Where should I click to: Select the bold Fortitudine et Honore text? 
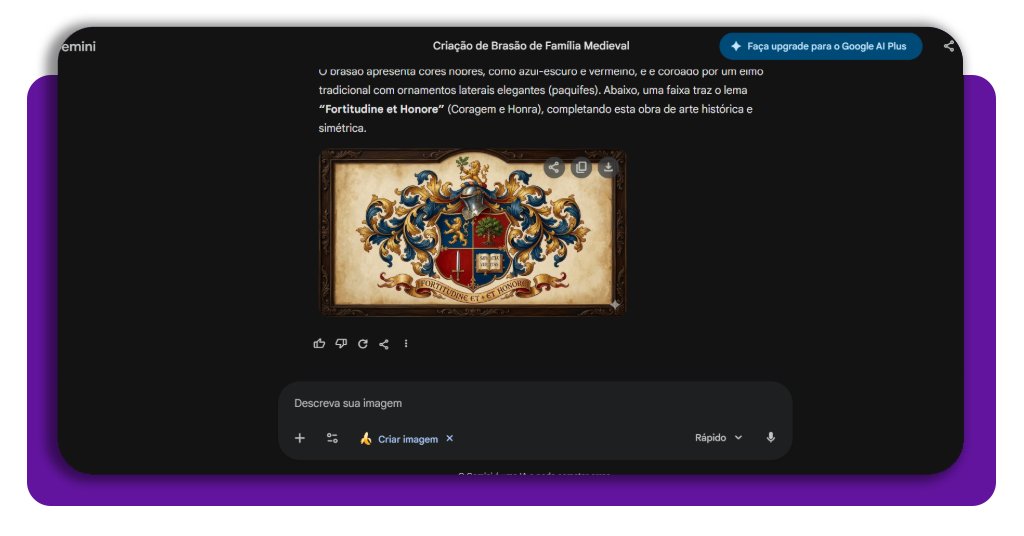(x=381, y=109)
